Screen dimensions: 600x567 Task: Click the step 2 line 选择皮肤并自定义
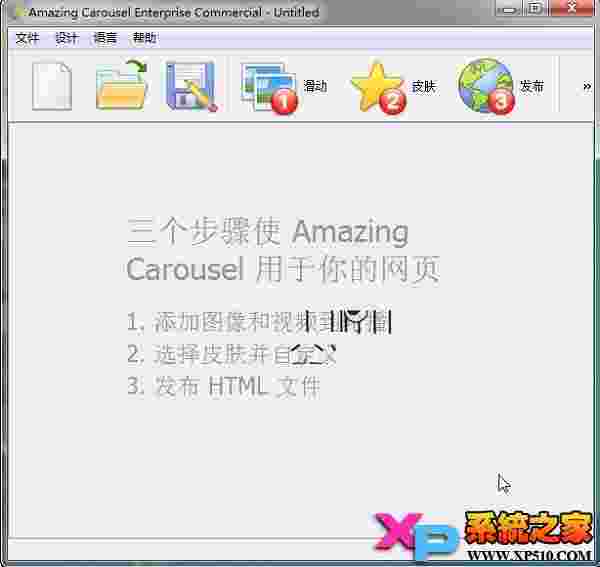coord(232,354)
